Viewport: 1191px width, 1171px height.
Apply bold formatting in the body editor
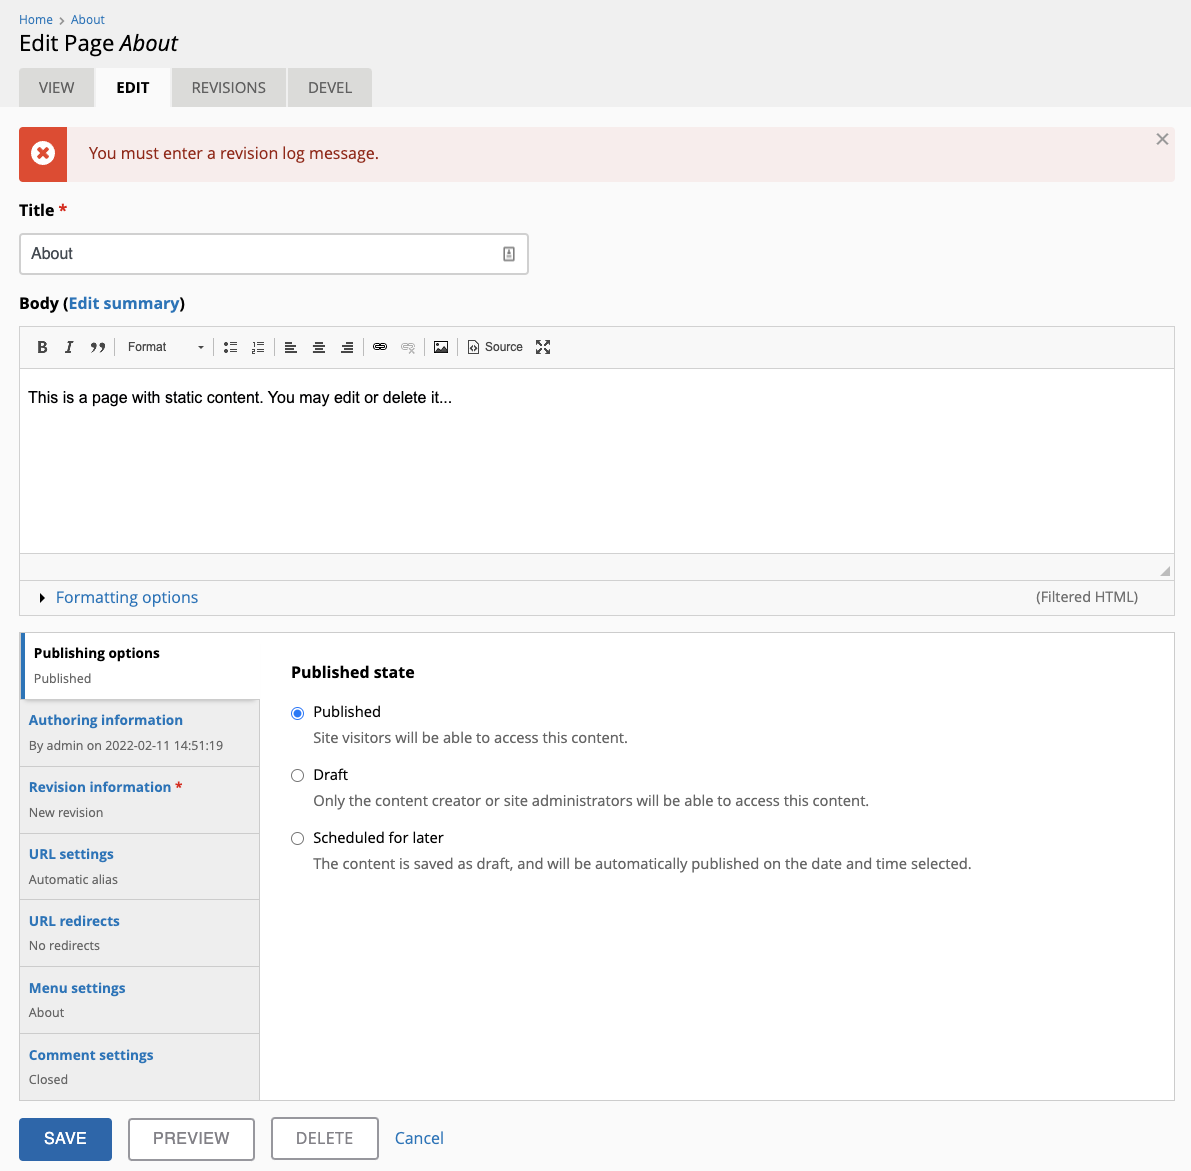click(42, 347)
